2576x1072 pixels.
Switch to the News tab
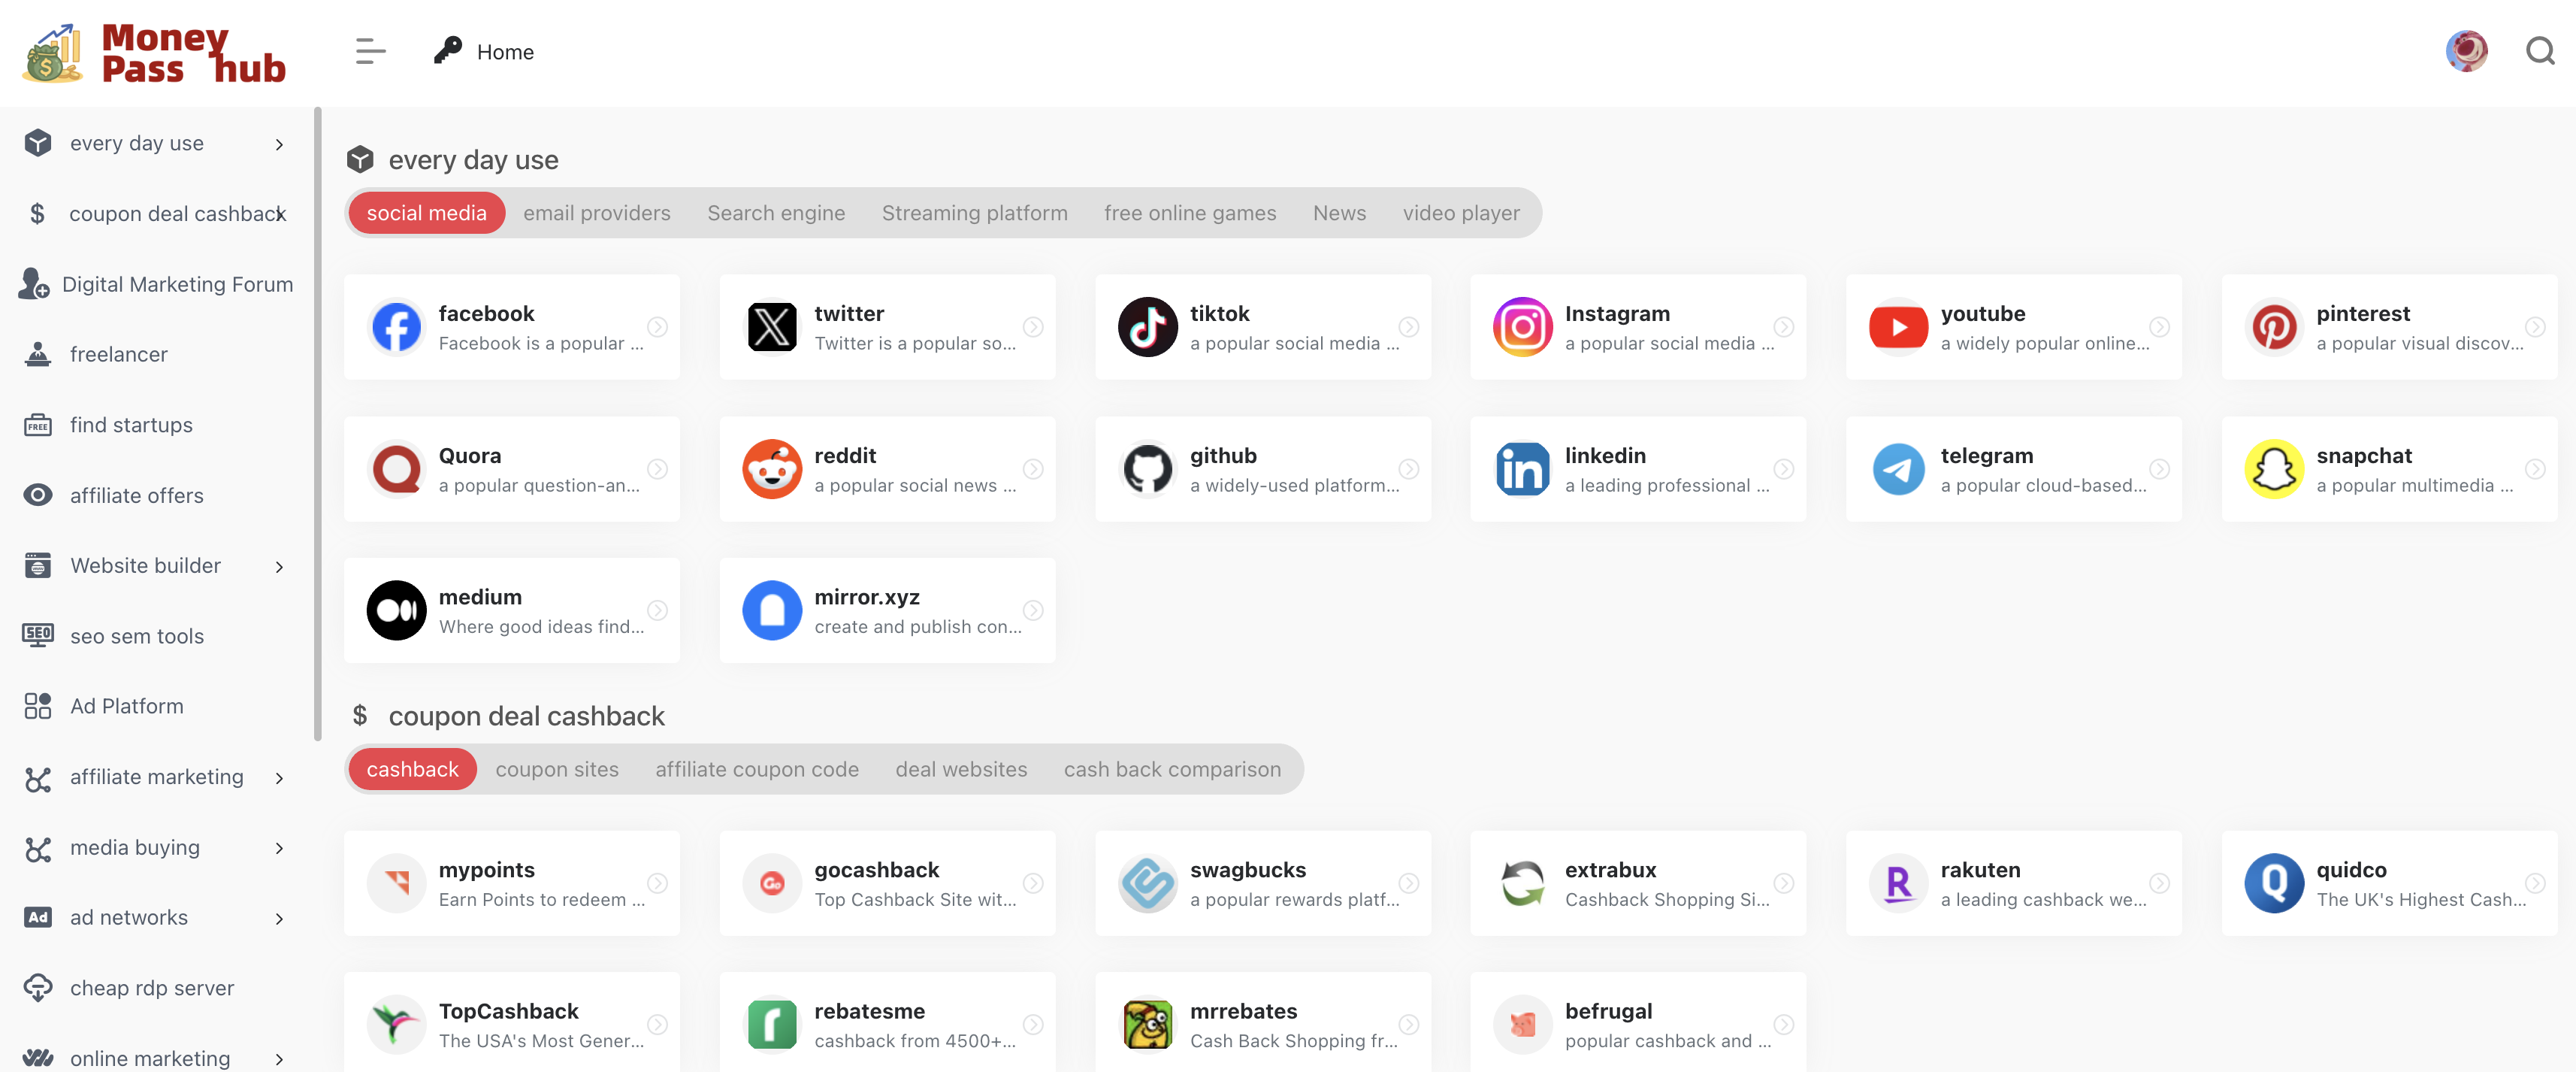point(1339,213)
